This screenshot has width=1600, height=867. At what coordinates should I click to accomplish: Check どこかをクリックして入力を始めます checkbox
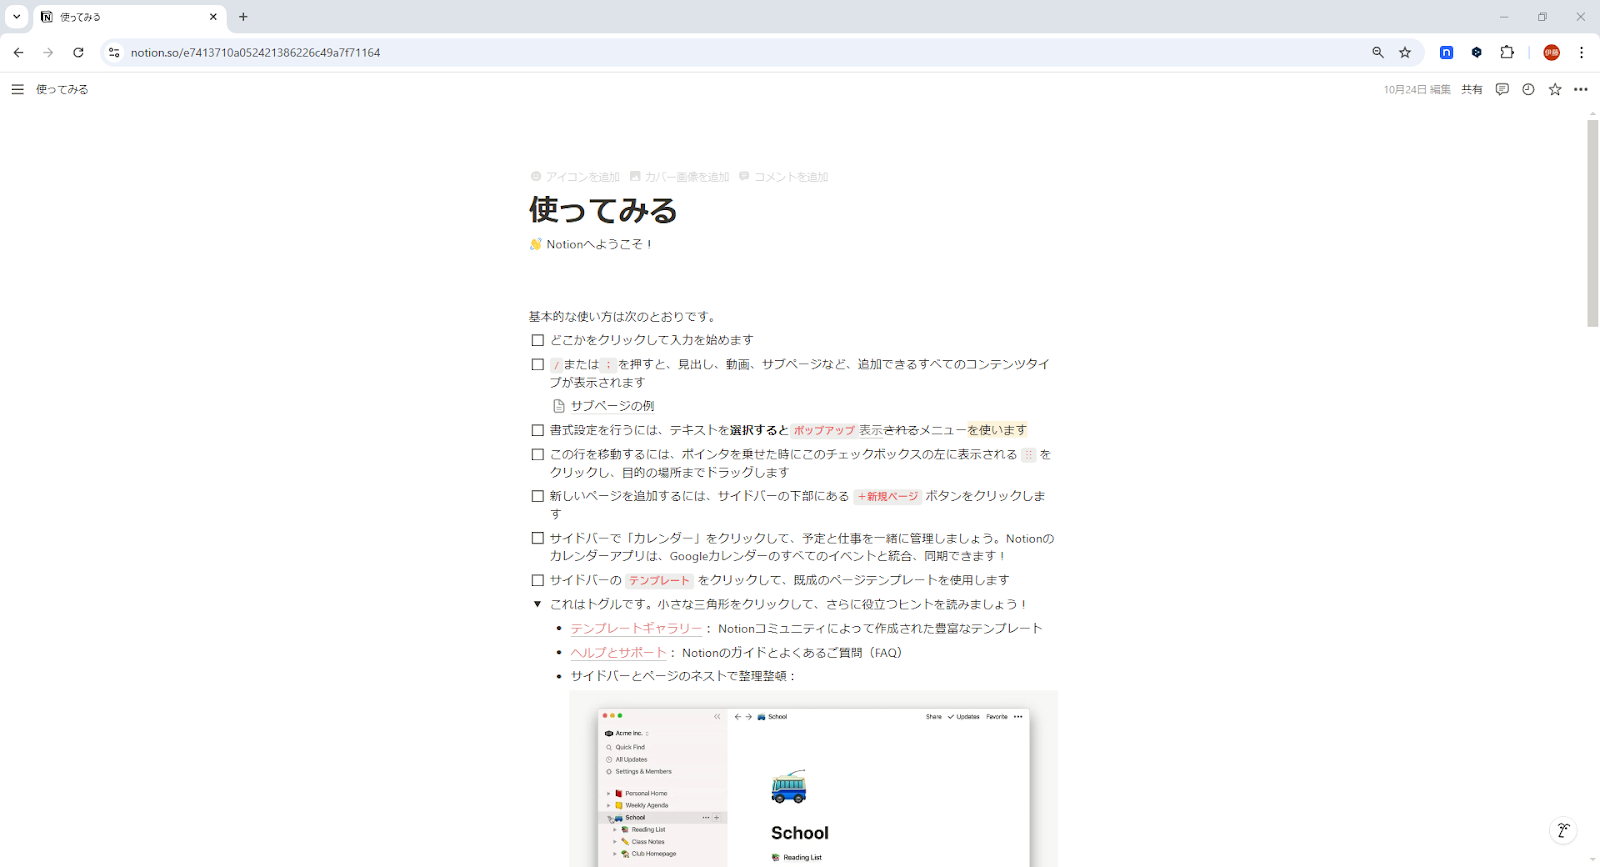538,341
